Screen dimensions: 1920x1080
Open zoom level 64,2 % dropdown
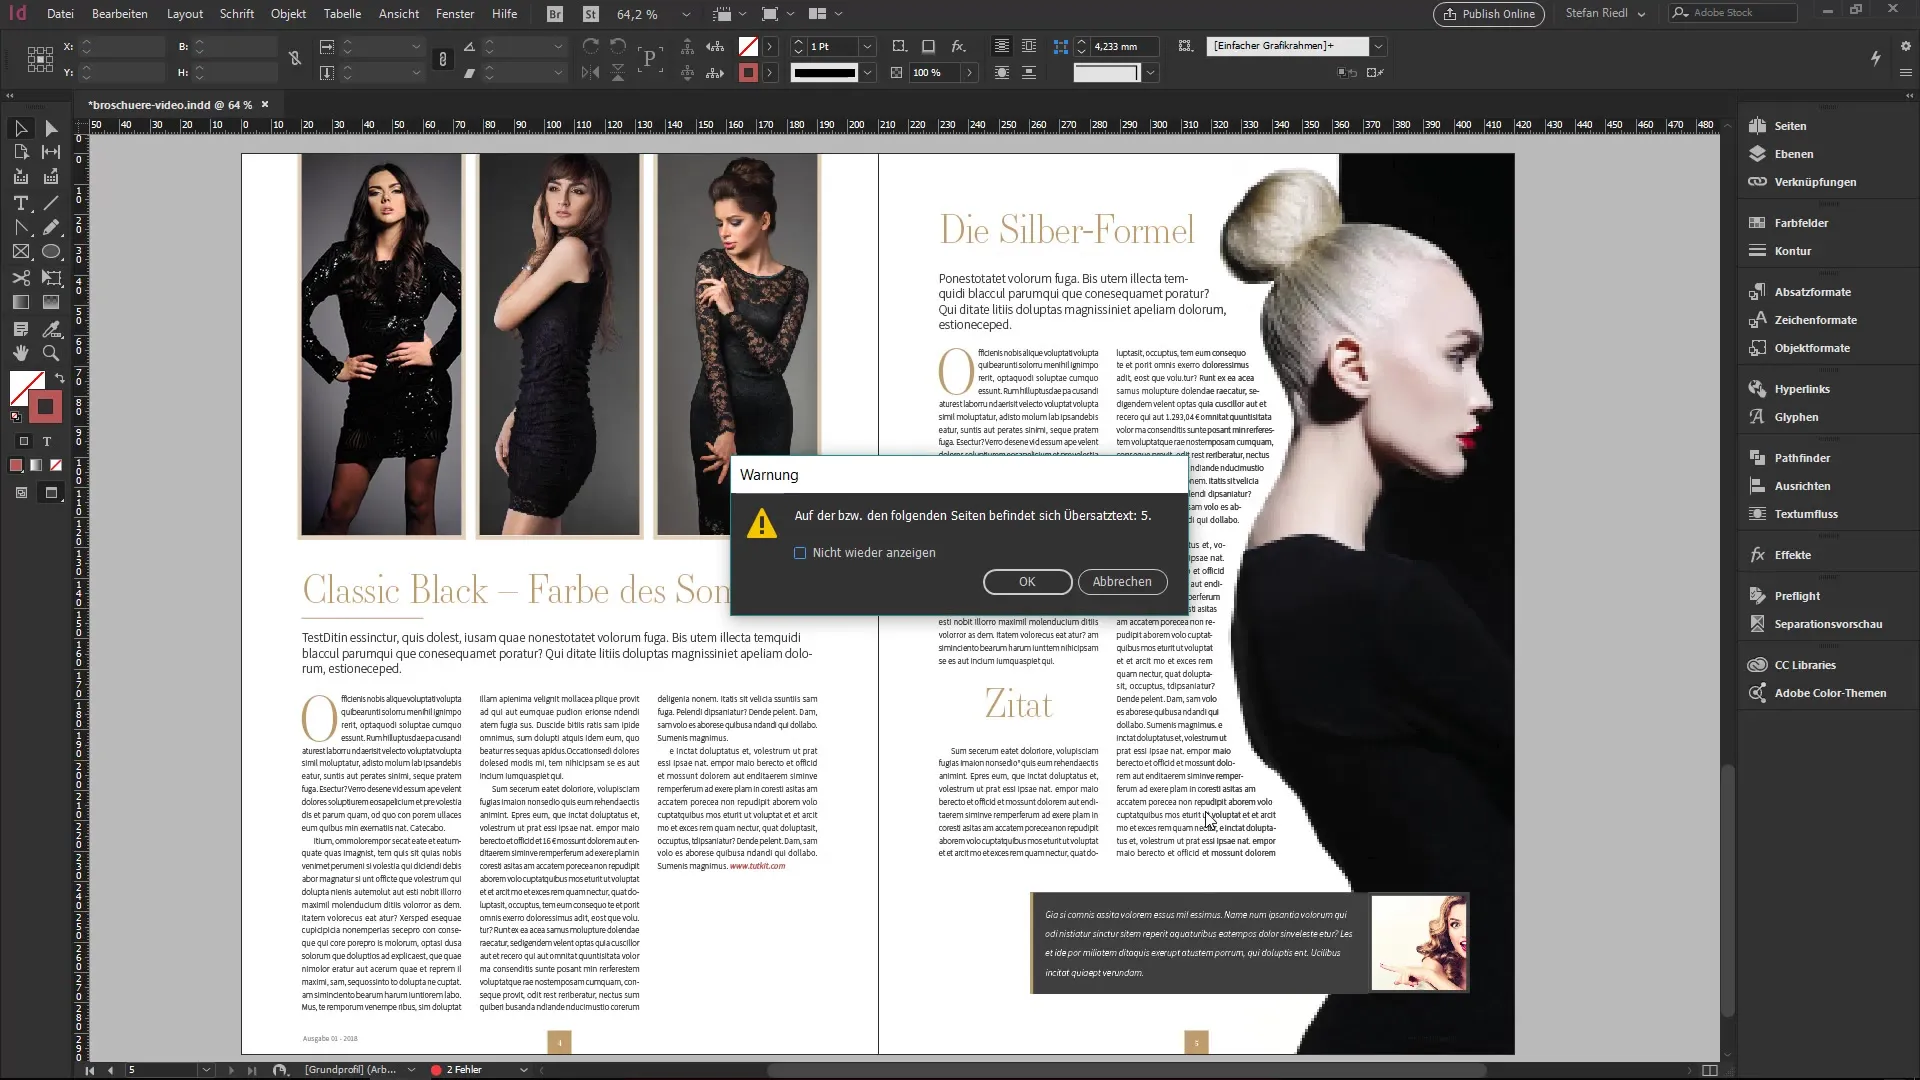coord(686,15)
